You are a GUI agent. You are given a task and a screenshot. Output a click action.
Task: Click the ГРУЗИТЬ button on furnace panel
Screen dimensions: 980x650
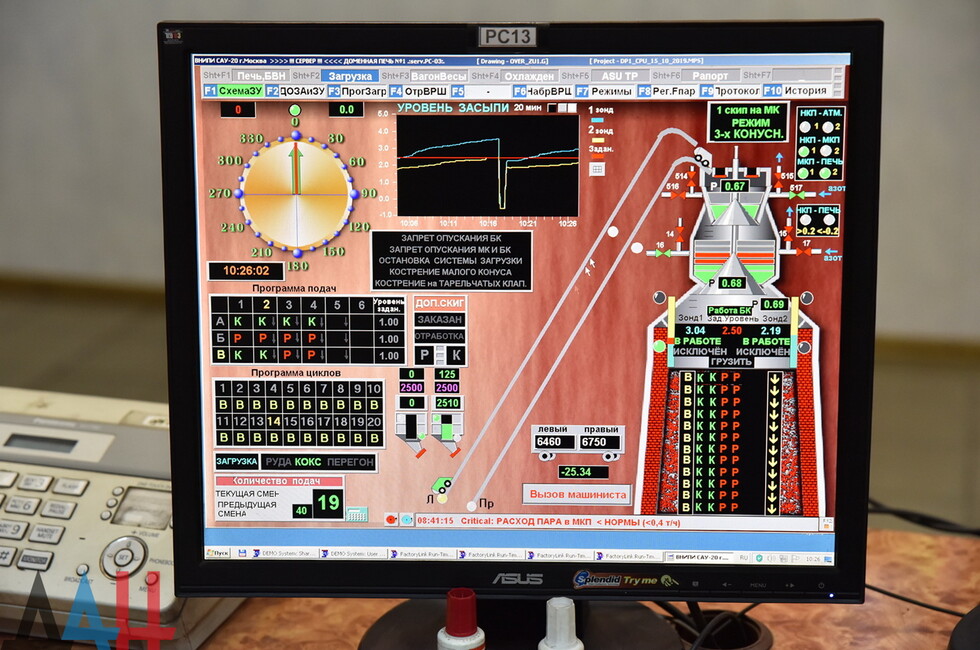(738, 362)
